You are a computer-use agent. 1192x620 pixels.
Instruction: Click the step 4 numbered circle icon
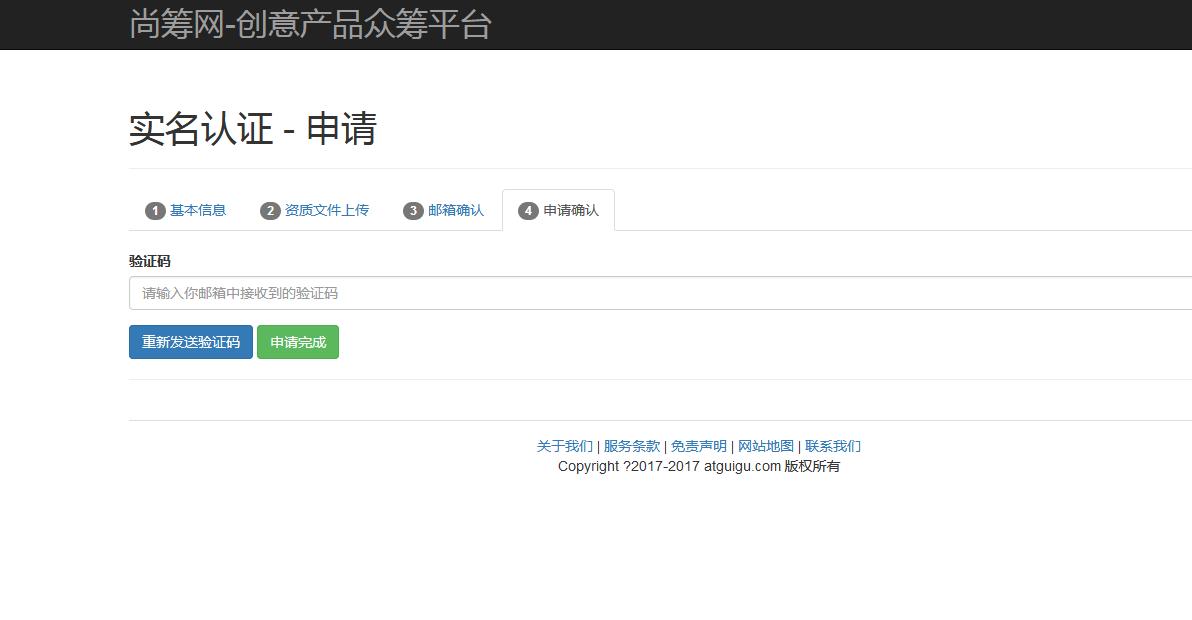pos(527,210)
